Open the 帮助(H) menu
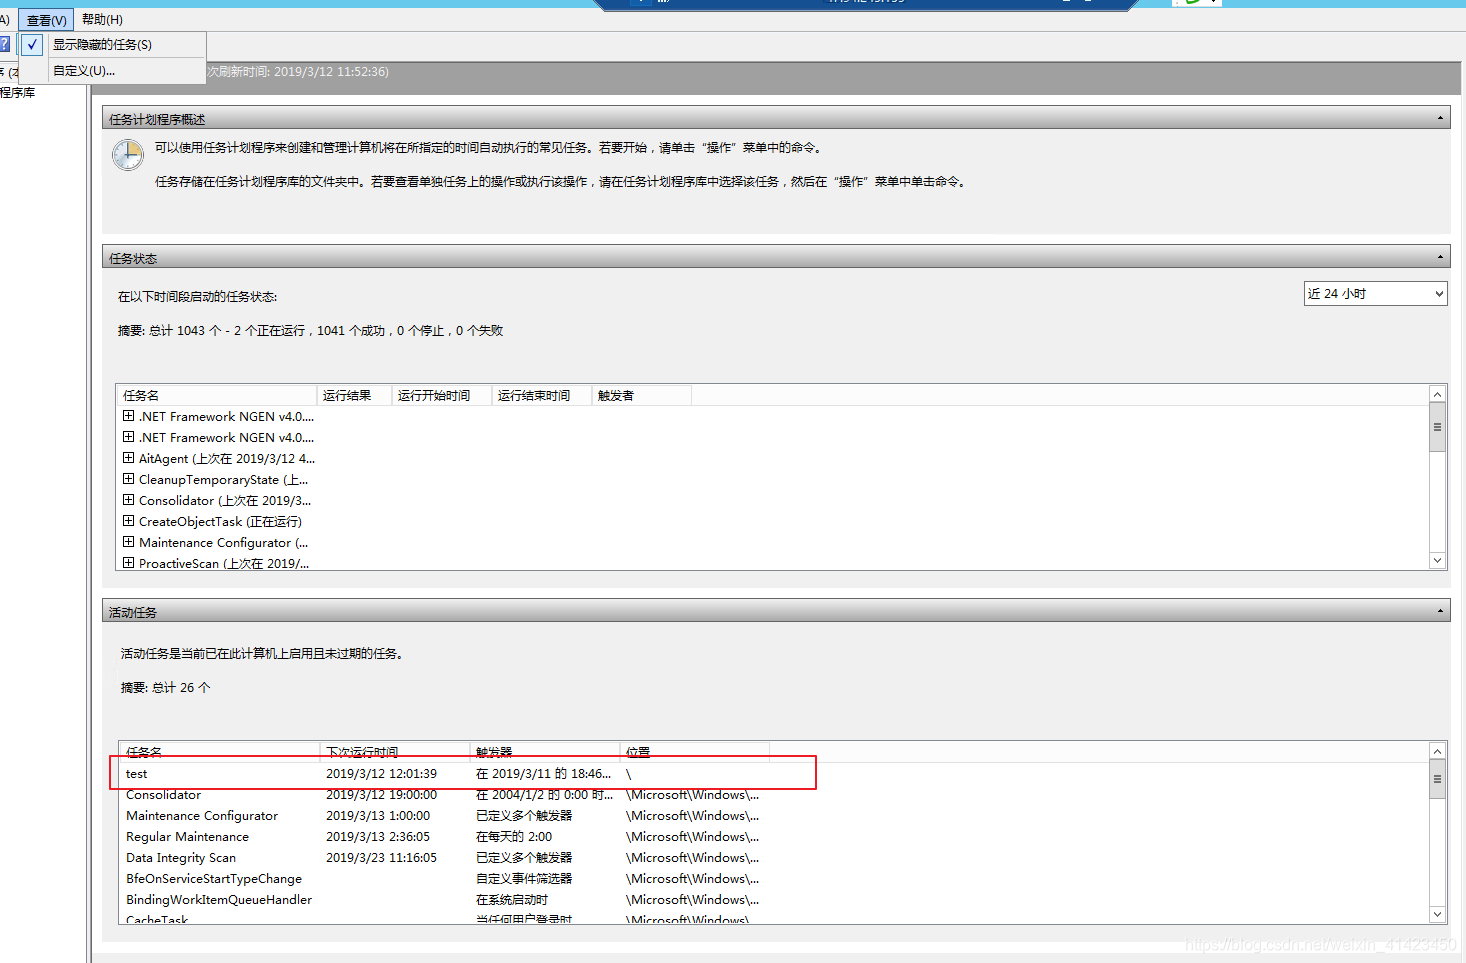Image resolution: width=1466 pixels, height=963 pixels. coord(102,20)
